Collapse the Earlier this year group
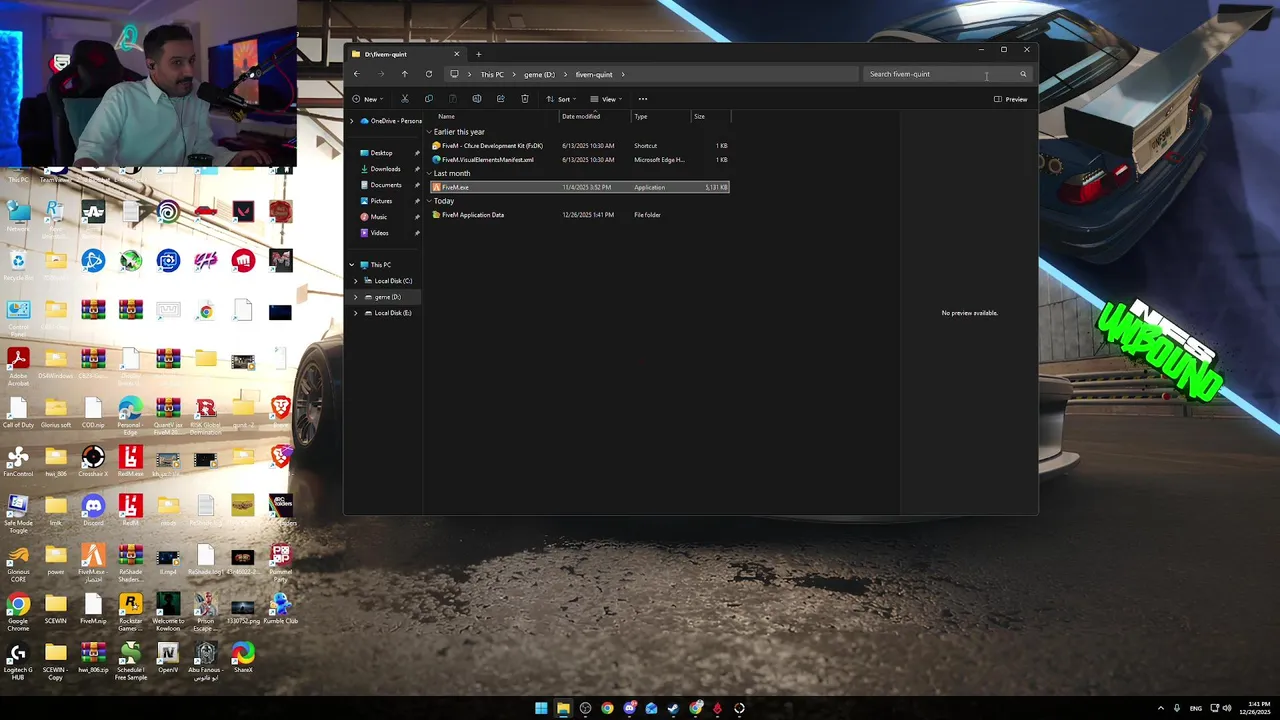1280x720 pixels. point(429,132)
